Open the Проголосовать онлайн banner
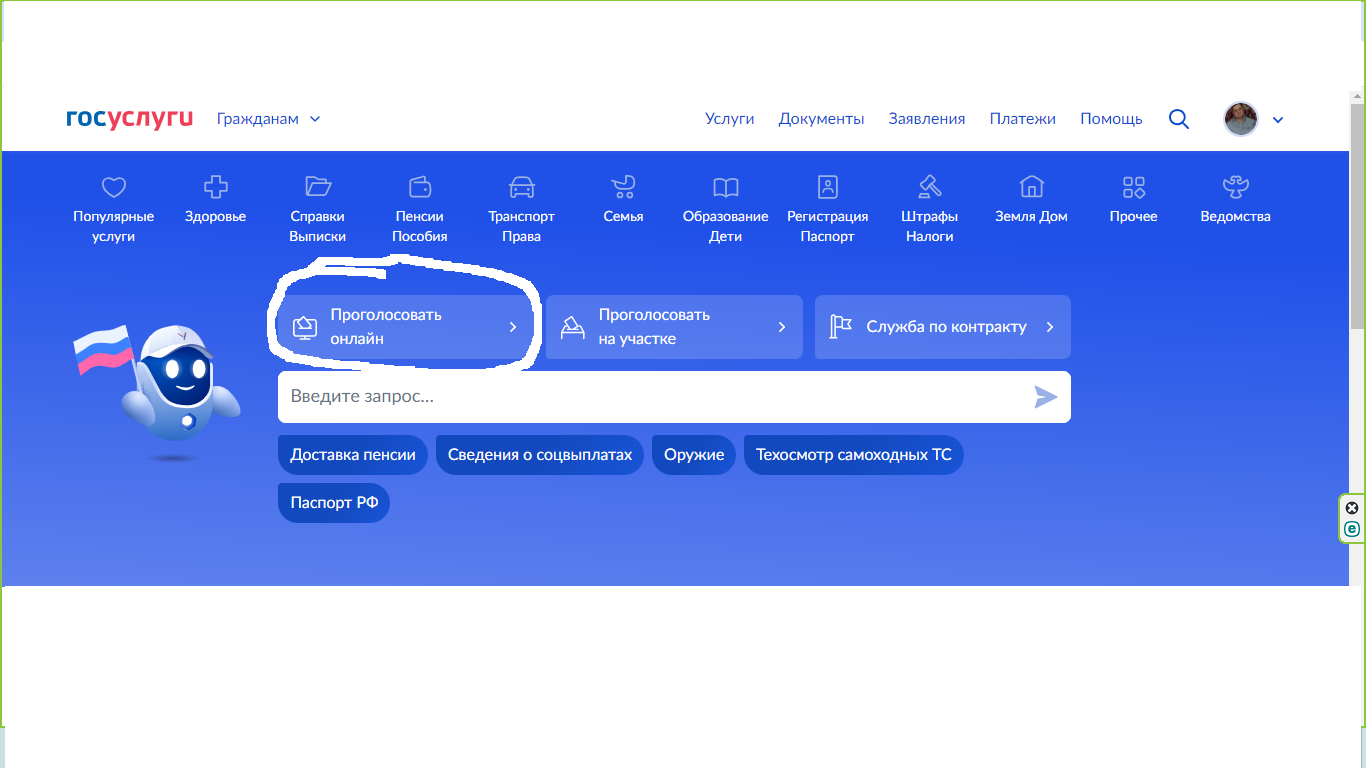1366x768 pixels. (x=405, y=327)
